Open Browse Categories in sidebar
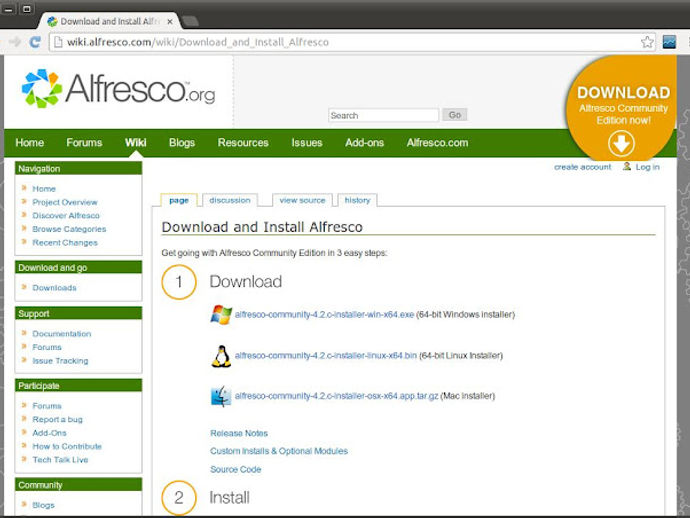Image resolution: width=690 pixels, height=518 pixels. coord(69,229)
